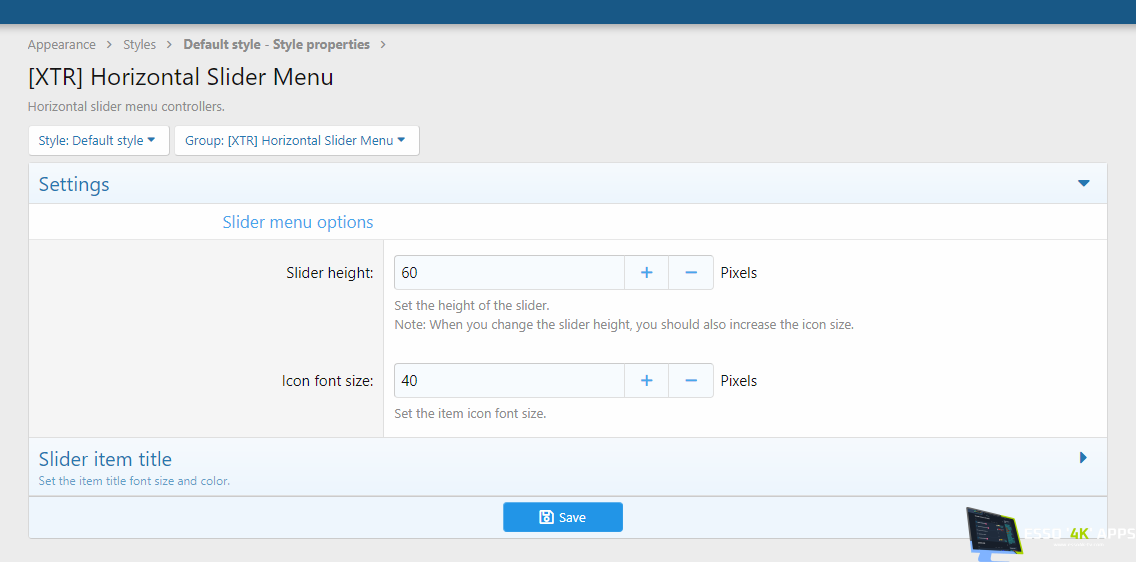The width and height of the screenshot is (1136, 562).
Task: Increase Icon font size with plus button
Action: (x=647, y=381)
